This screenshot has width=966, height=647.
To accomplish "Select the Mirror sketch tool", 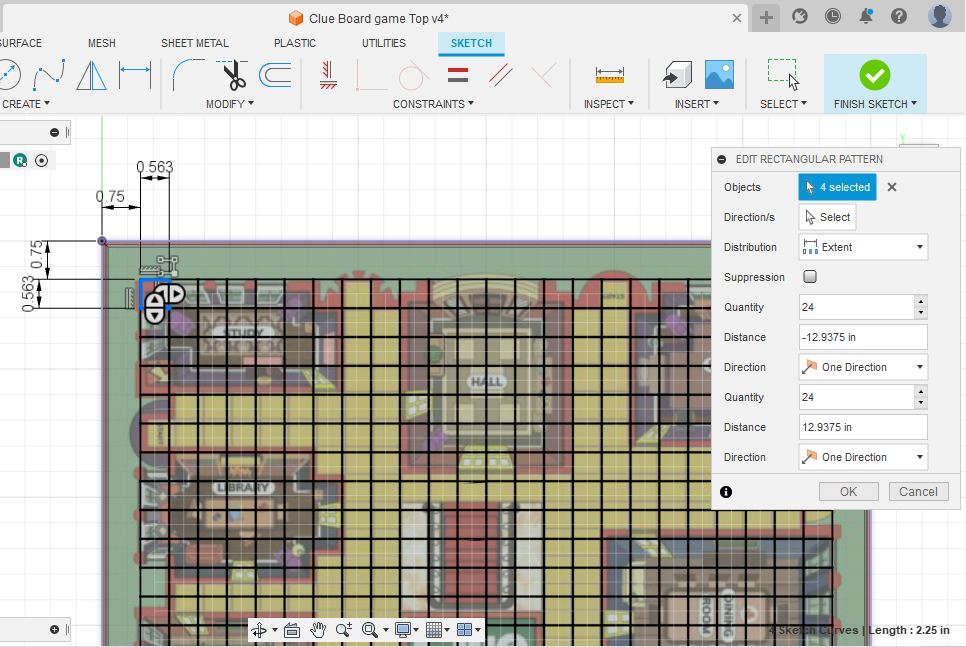I will click(91, 75).
